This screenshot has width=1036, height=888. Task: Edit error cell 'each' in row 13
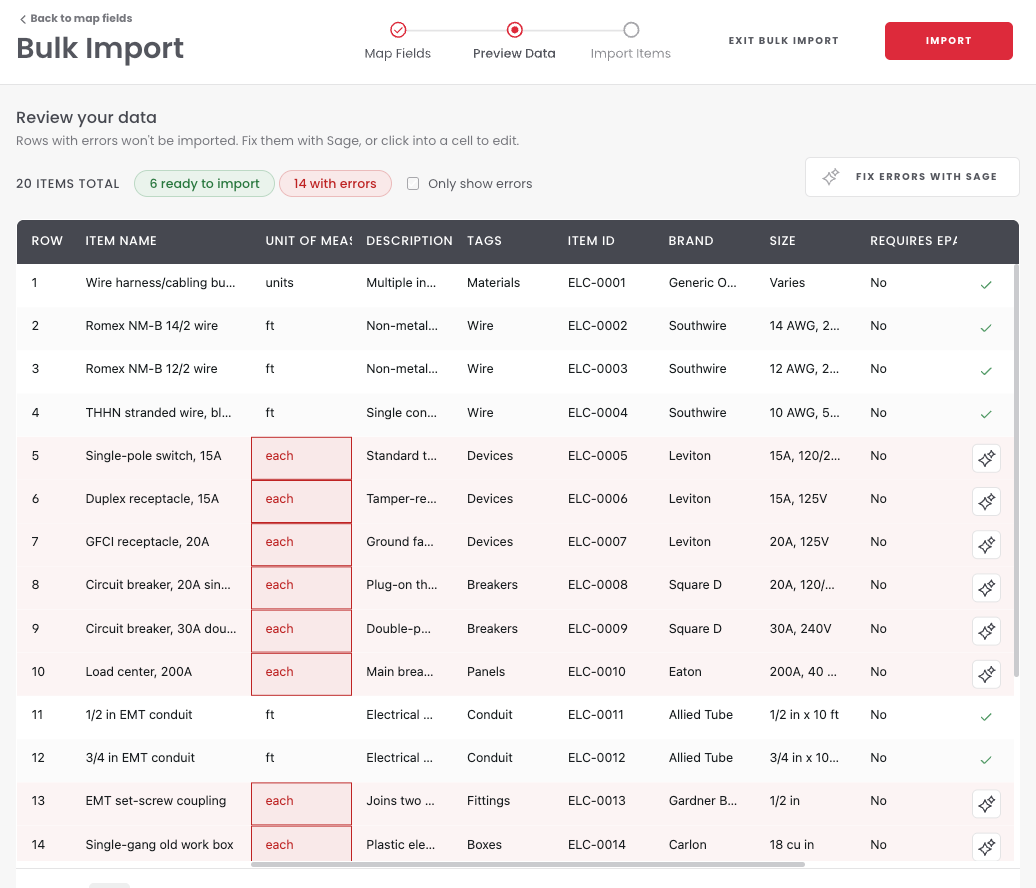[301, 803]
